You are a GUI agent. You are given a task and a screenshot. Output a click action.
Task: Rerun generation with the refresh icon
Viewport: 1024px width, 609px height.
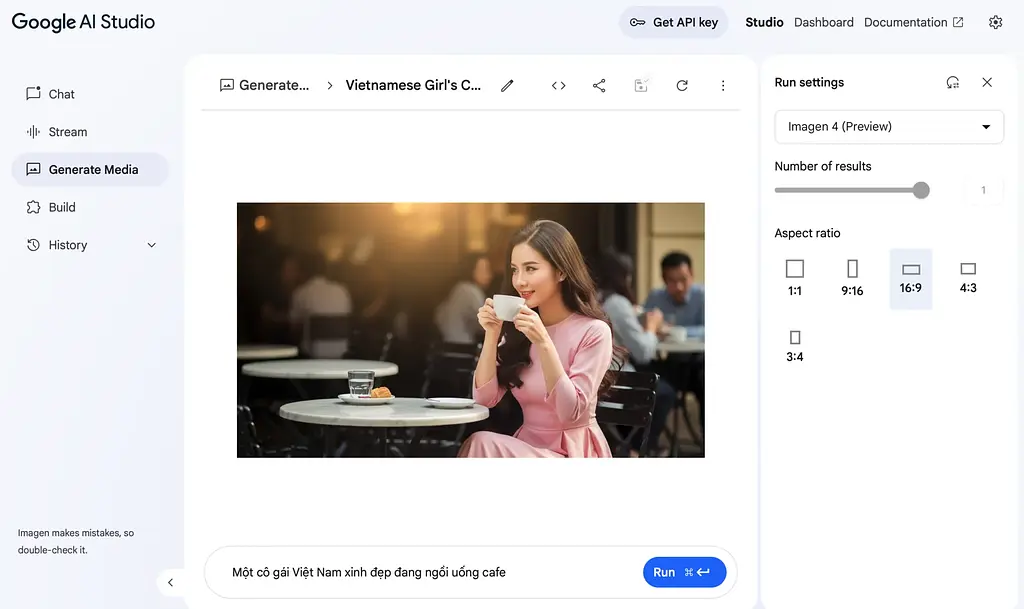point(681,86)
